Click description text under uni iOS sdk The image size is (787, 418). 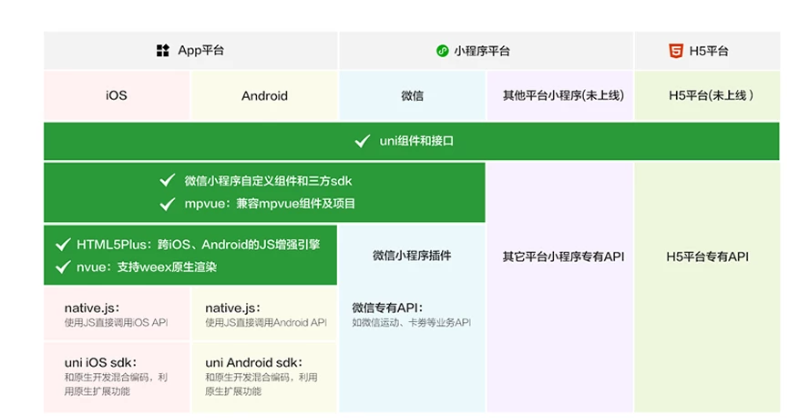coord(116,384)
